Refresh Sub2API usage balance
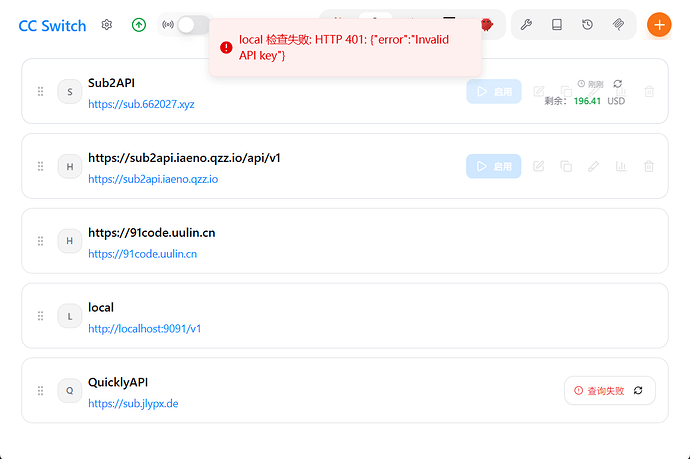The width and height of the screenshot is (690, 459). click(618, 84)
